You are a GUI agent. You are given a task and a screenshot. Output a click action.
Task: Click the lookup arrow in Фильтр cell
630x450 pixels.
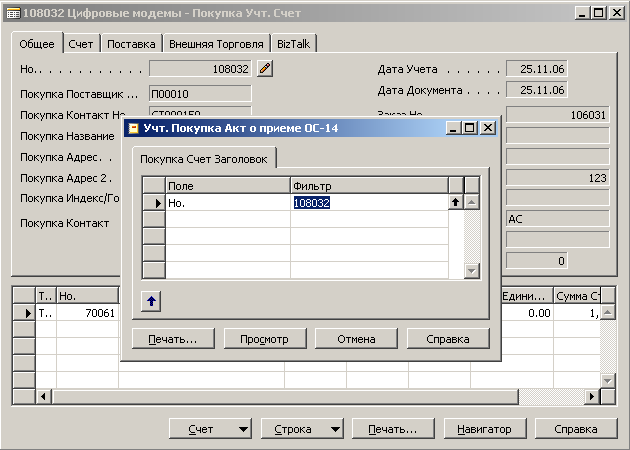[x=455, y=202]
